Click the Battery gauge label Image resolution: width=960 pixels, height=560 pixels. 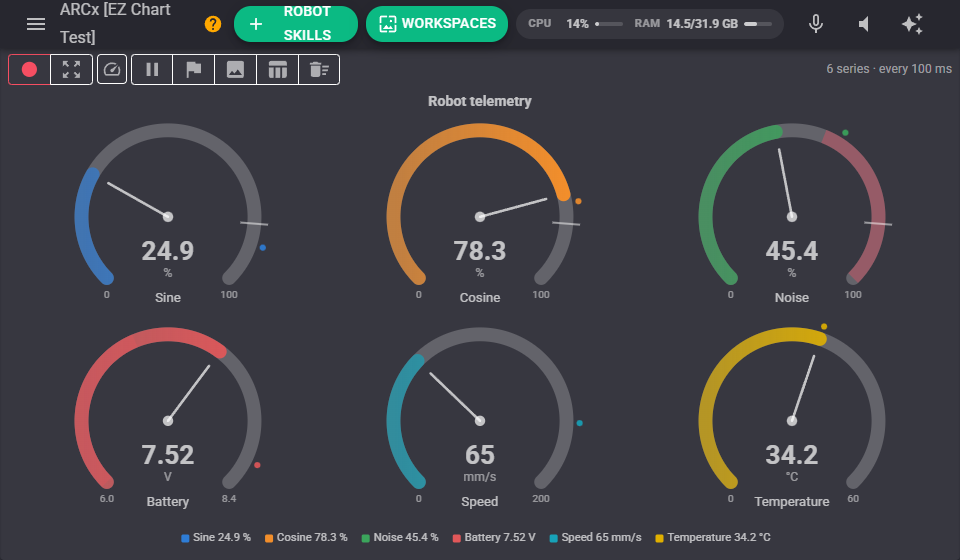[168, 501]
